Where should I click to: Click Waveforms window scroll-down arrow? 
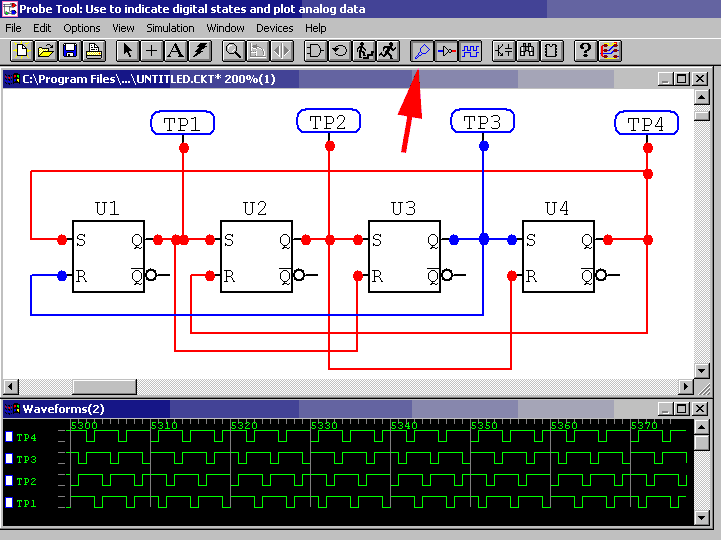[701, 518]
